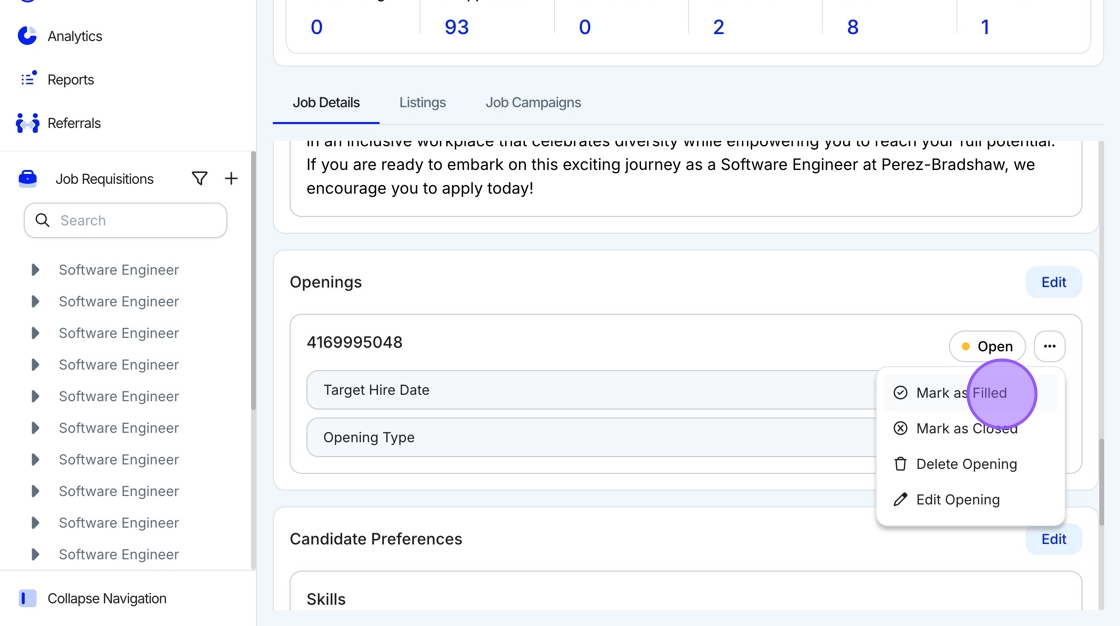Viewport: 1120px width, 626px height.
Task: Click the checkmark icon beside Mark as Filled
Action: [900, 392]
